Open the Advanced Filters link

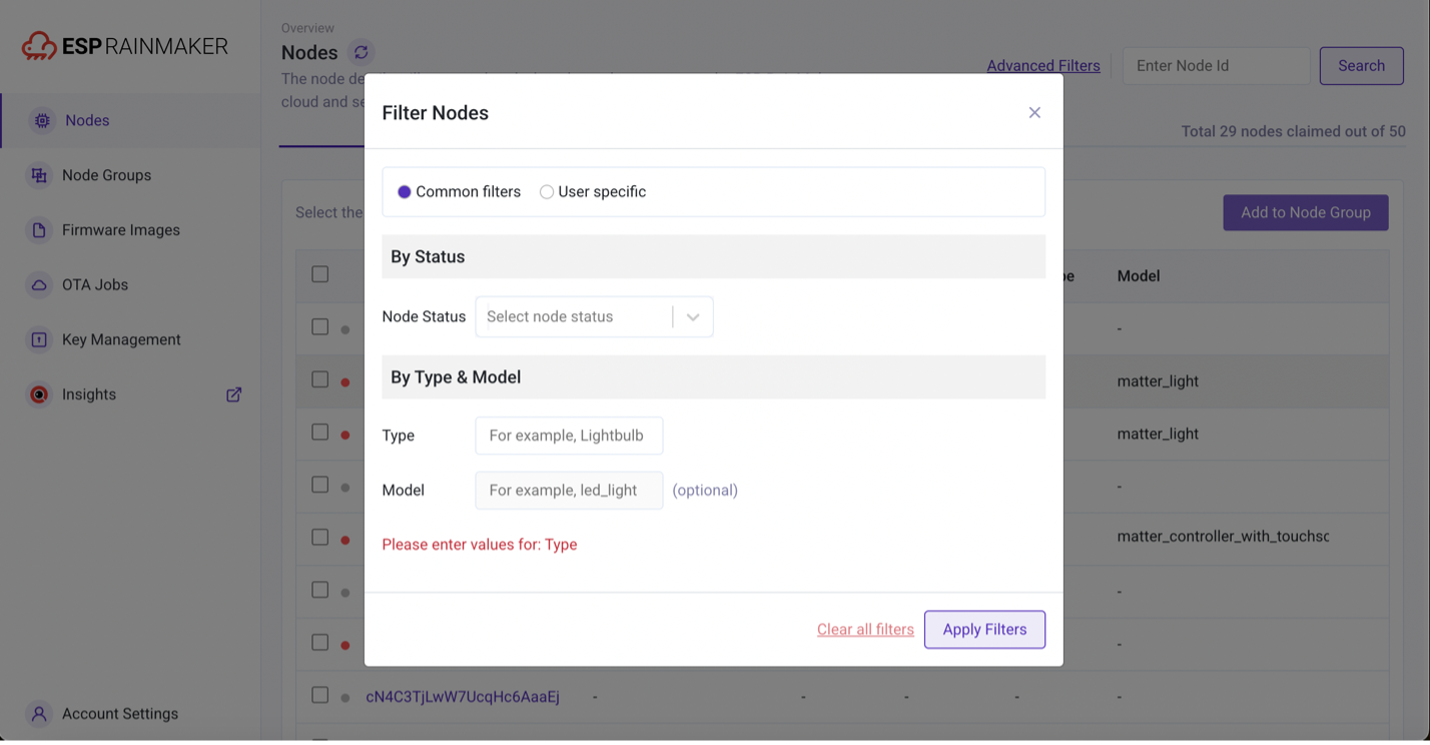click(x=1043, y=66)
